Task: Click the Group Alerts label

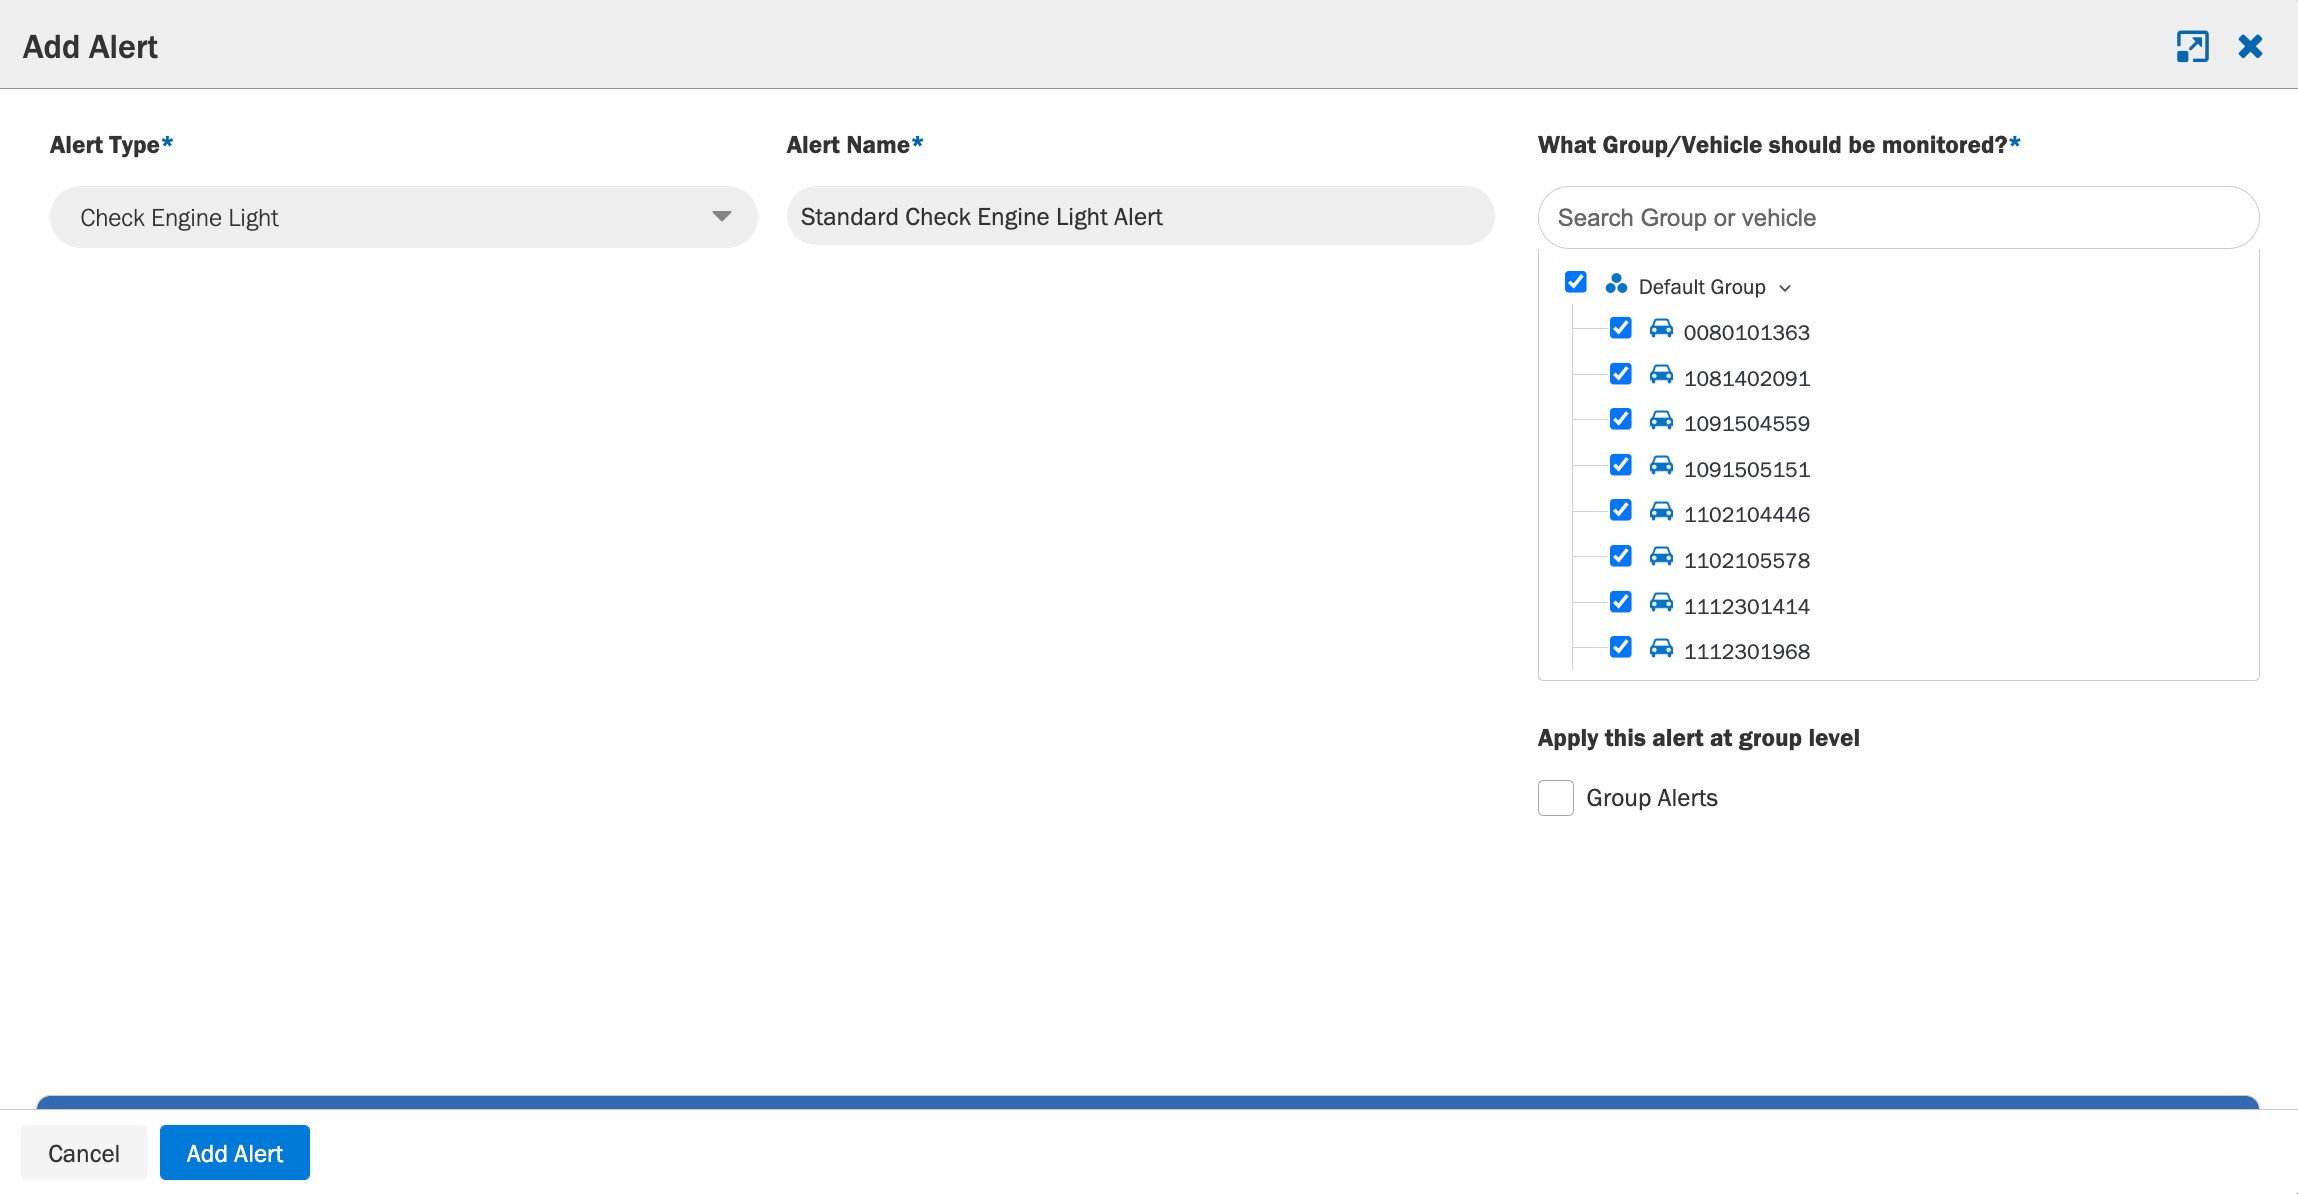Action: click(1652, 798)
